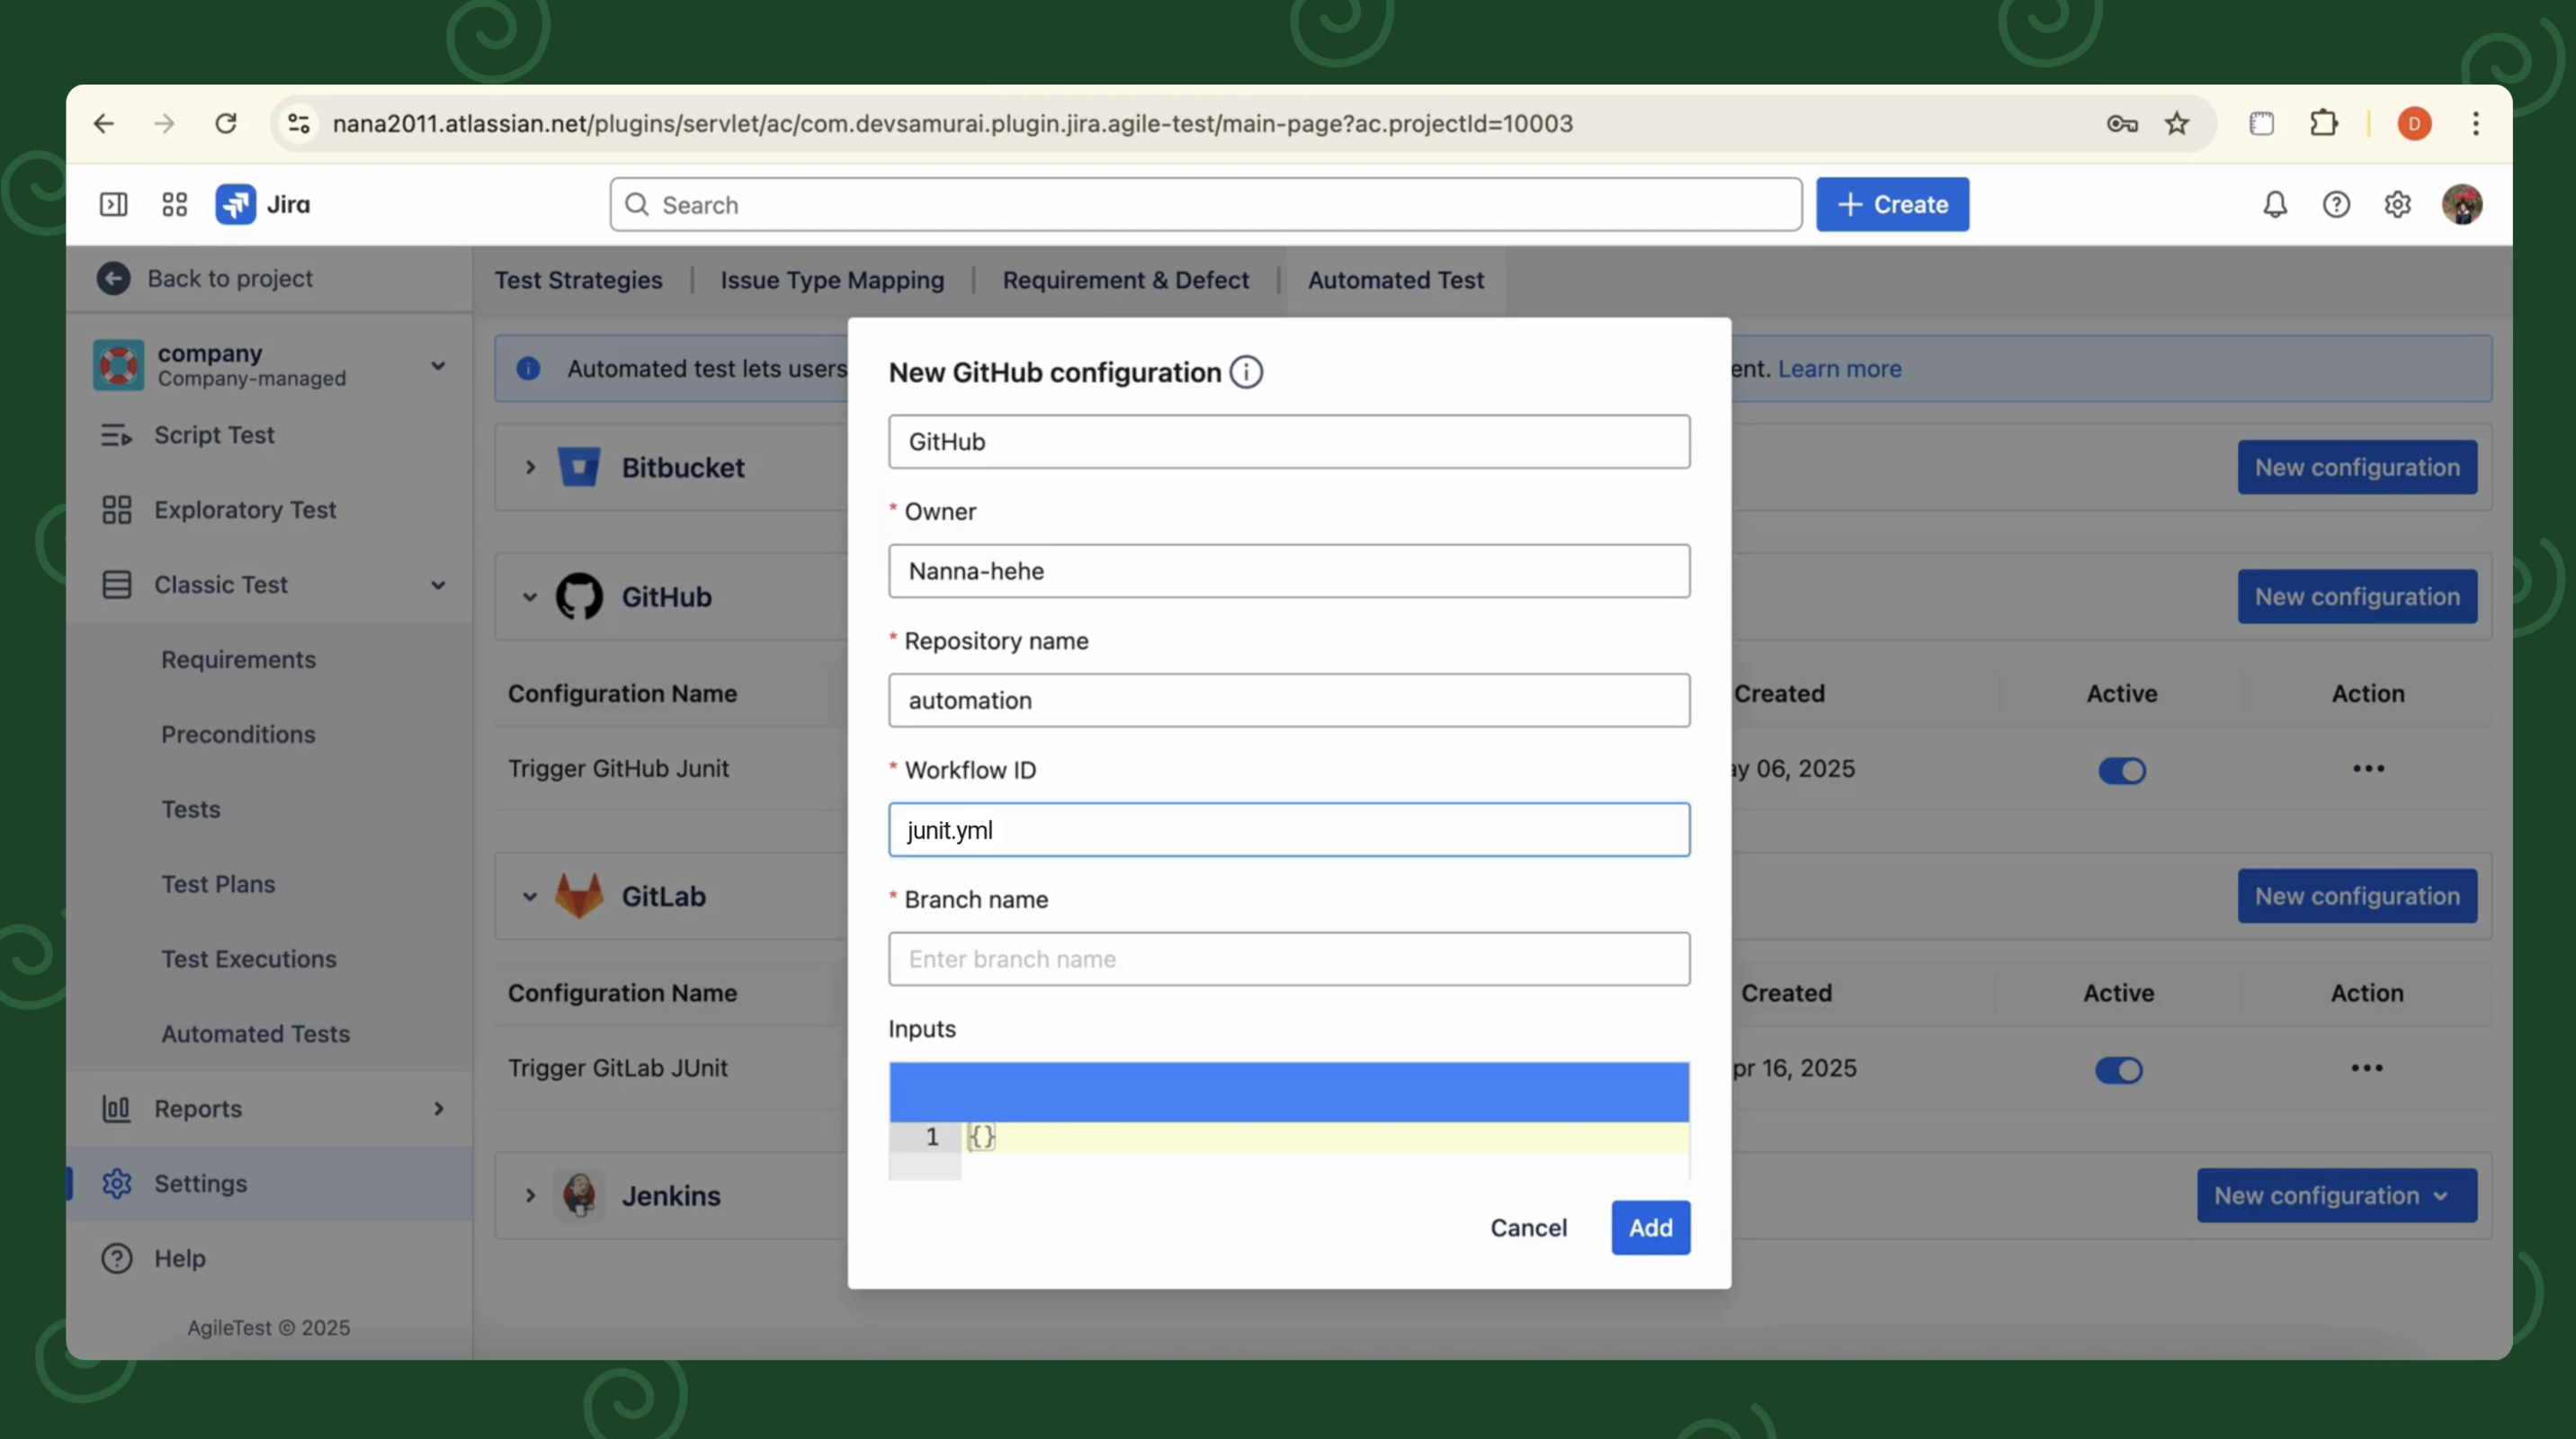
Task: Select the Exploratory Test sidebar icon
Action: click(116, 509)
